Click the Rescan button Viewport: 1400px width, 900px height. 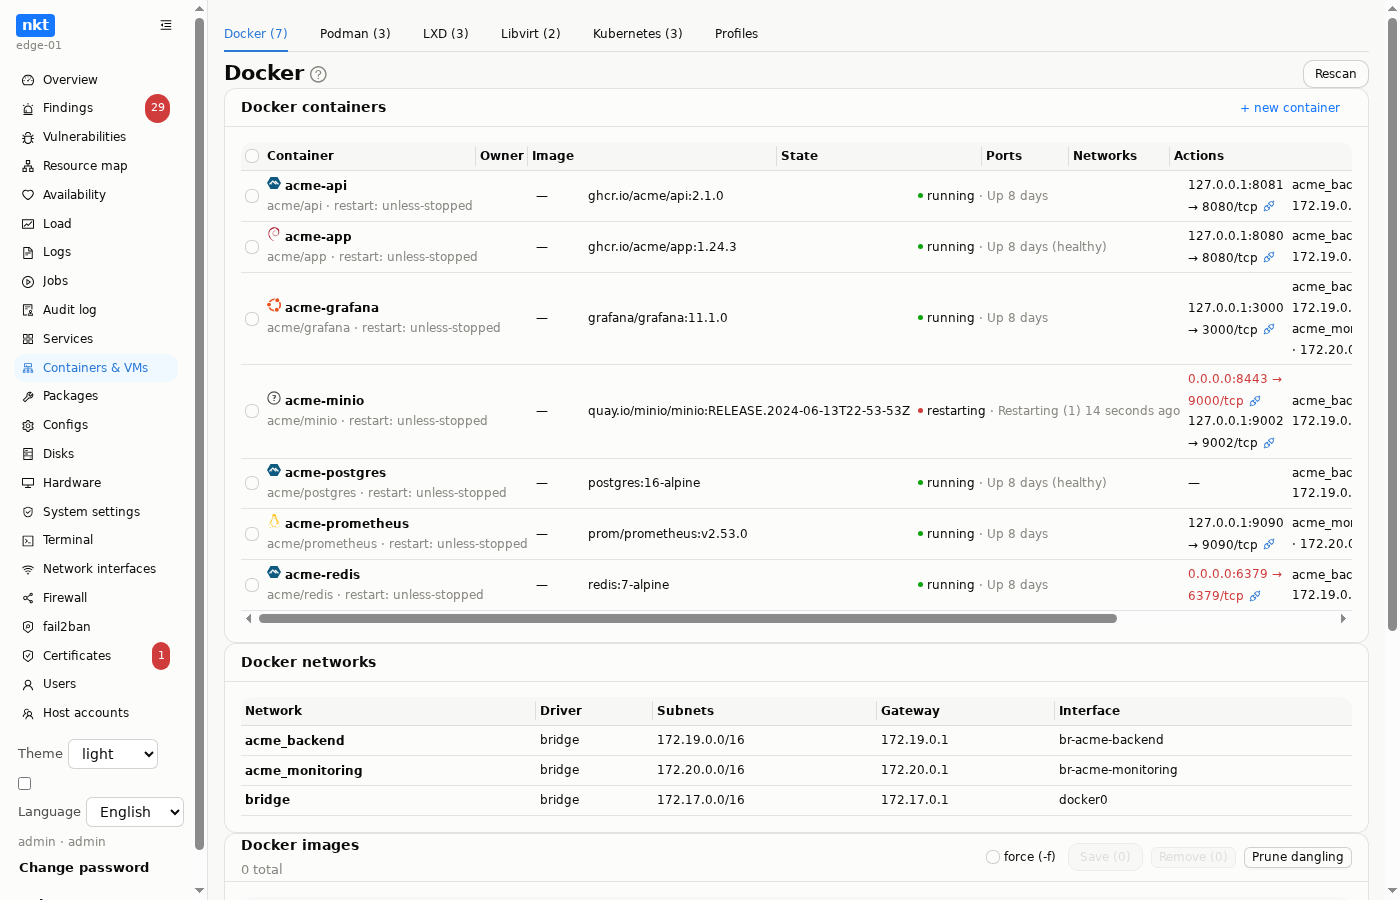point(1336,74)
